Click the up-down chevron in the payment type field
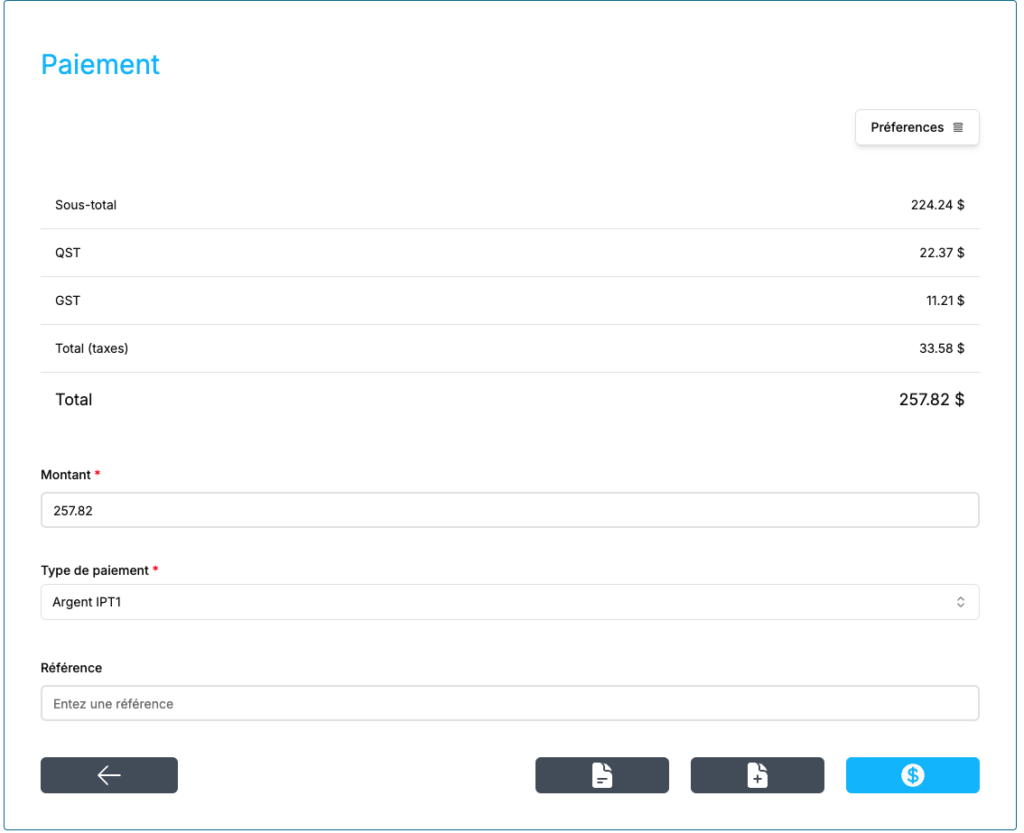Screen dimensions: 1024x833 click(x=960, y=602)
